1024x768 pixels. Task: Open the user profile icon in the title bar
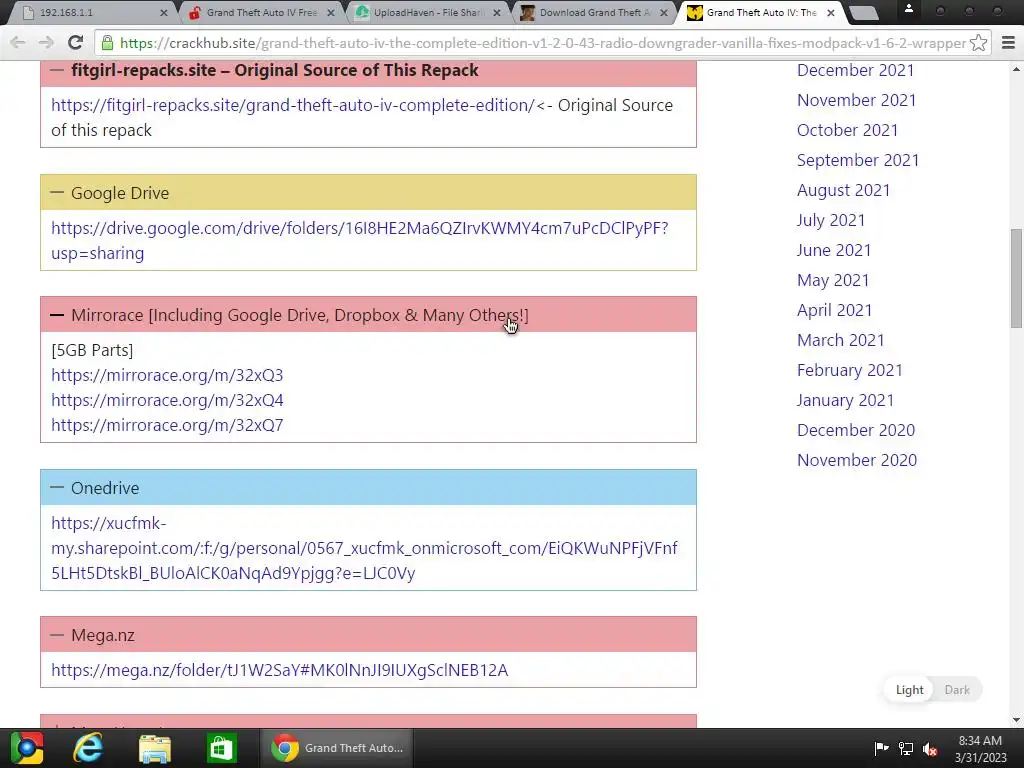(908, 10)
